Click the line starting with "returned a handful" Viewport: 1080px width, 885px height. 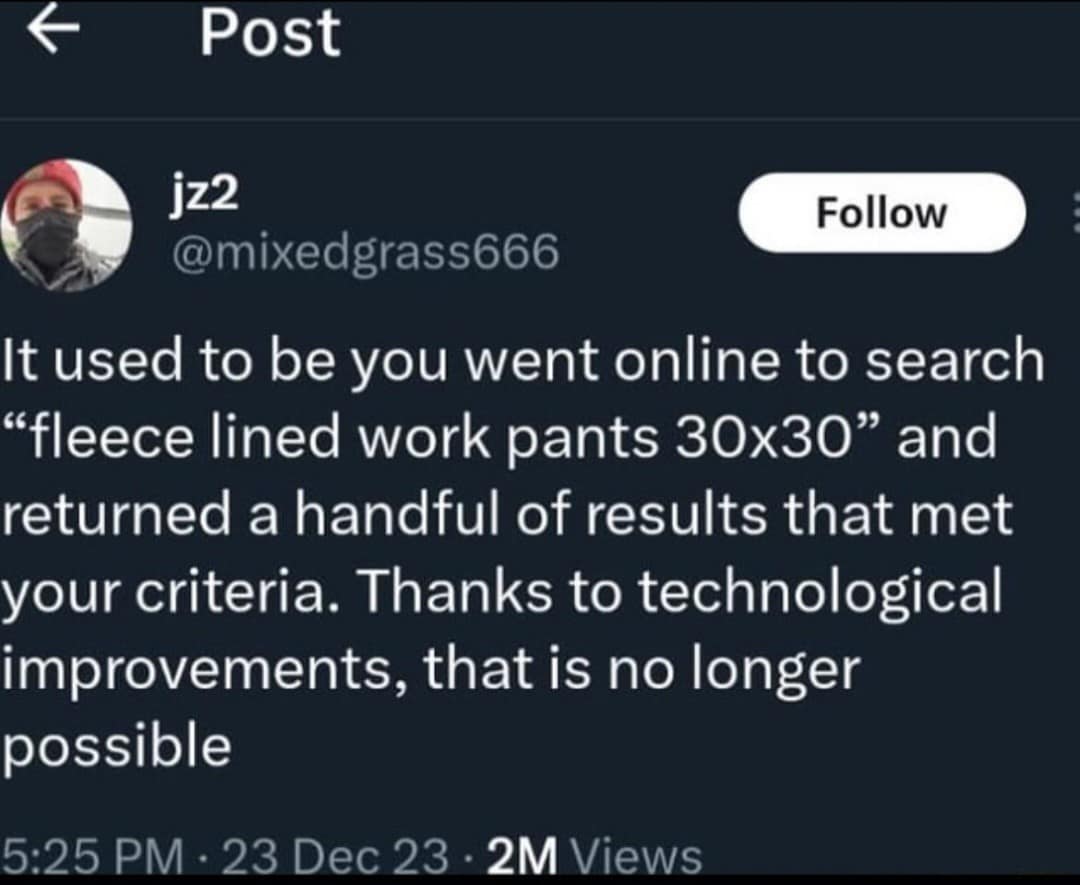[507, 515]
